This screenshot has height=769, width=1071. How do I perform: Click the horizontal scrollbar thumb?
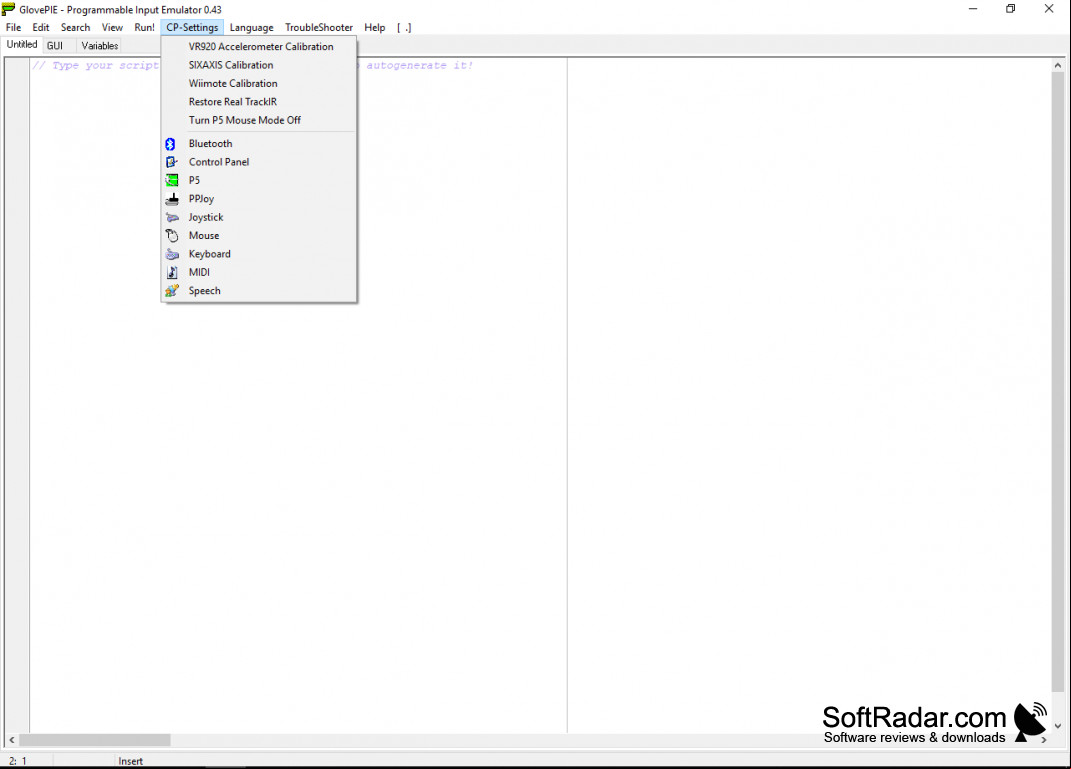click(95, 740)
